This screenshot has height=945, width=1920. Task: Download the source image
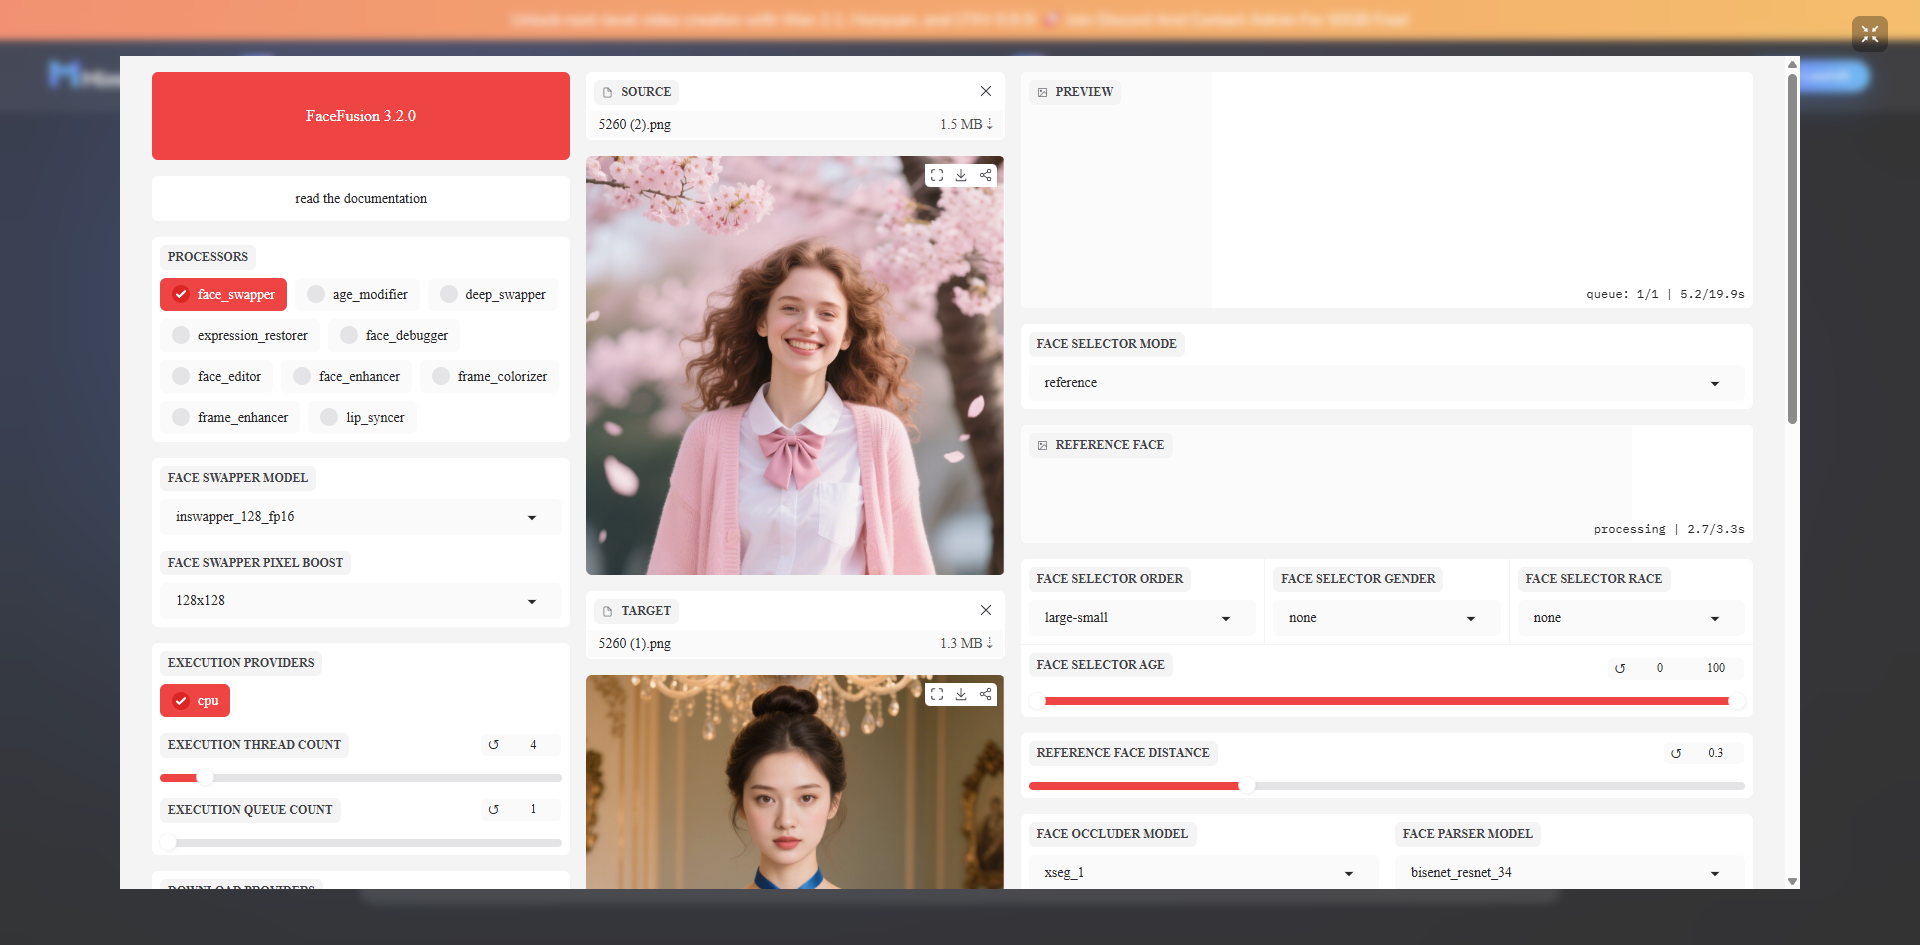pos(961,175)
